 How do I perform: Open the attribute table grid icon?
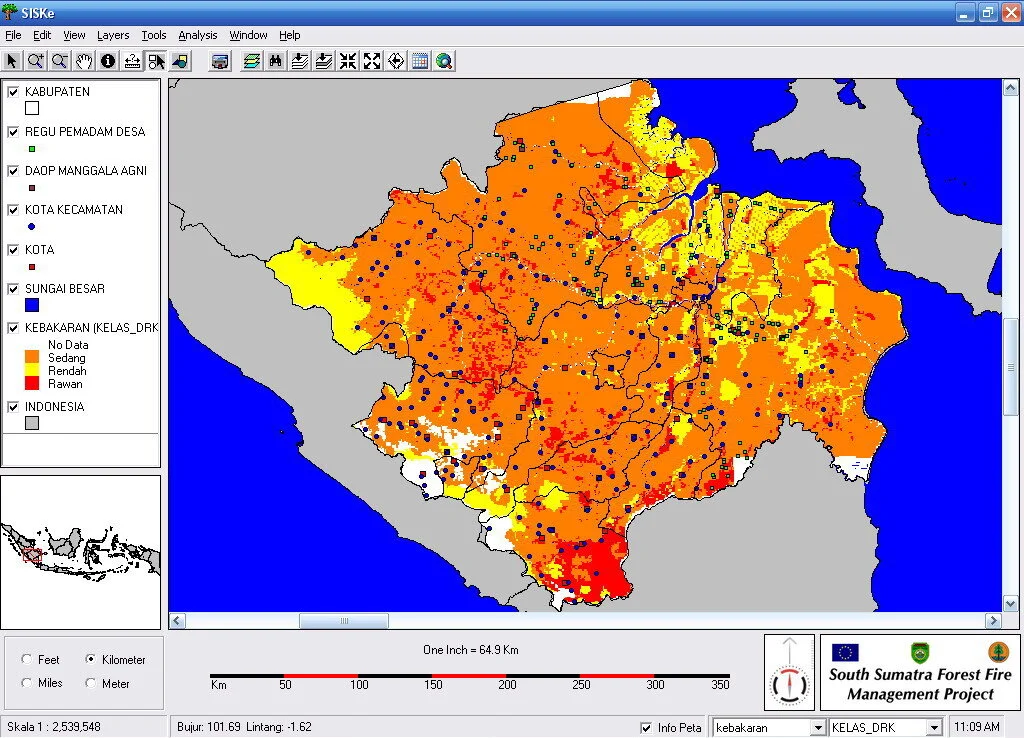point(420,61)
